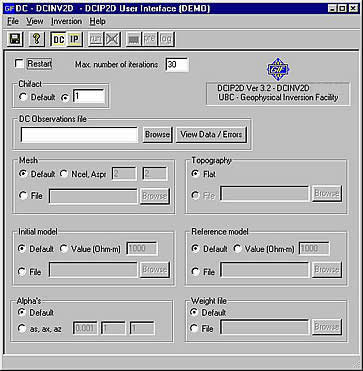Open the Help menu

tap(97, 21)
